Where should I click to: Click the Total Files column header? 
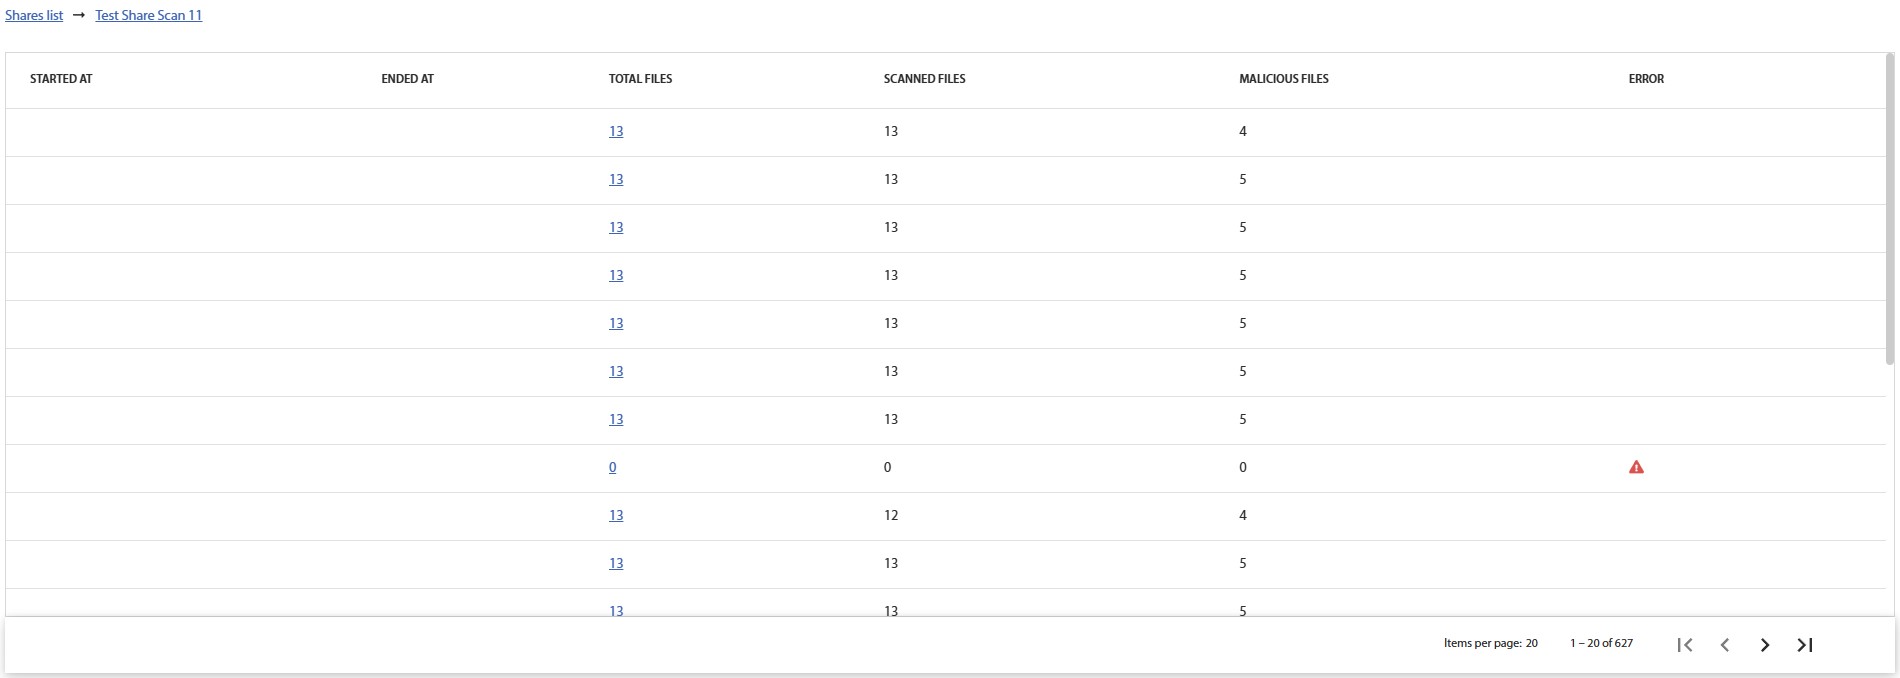tap(640, 79)
